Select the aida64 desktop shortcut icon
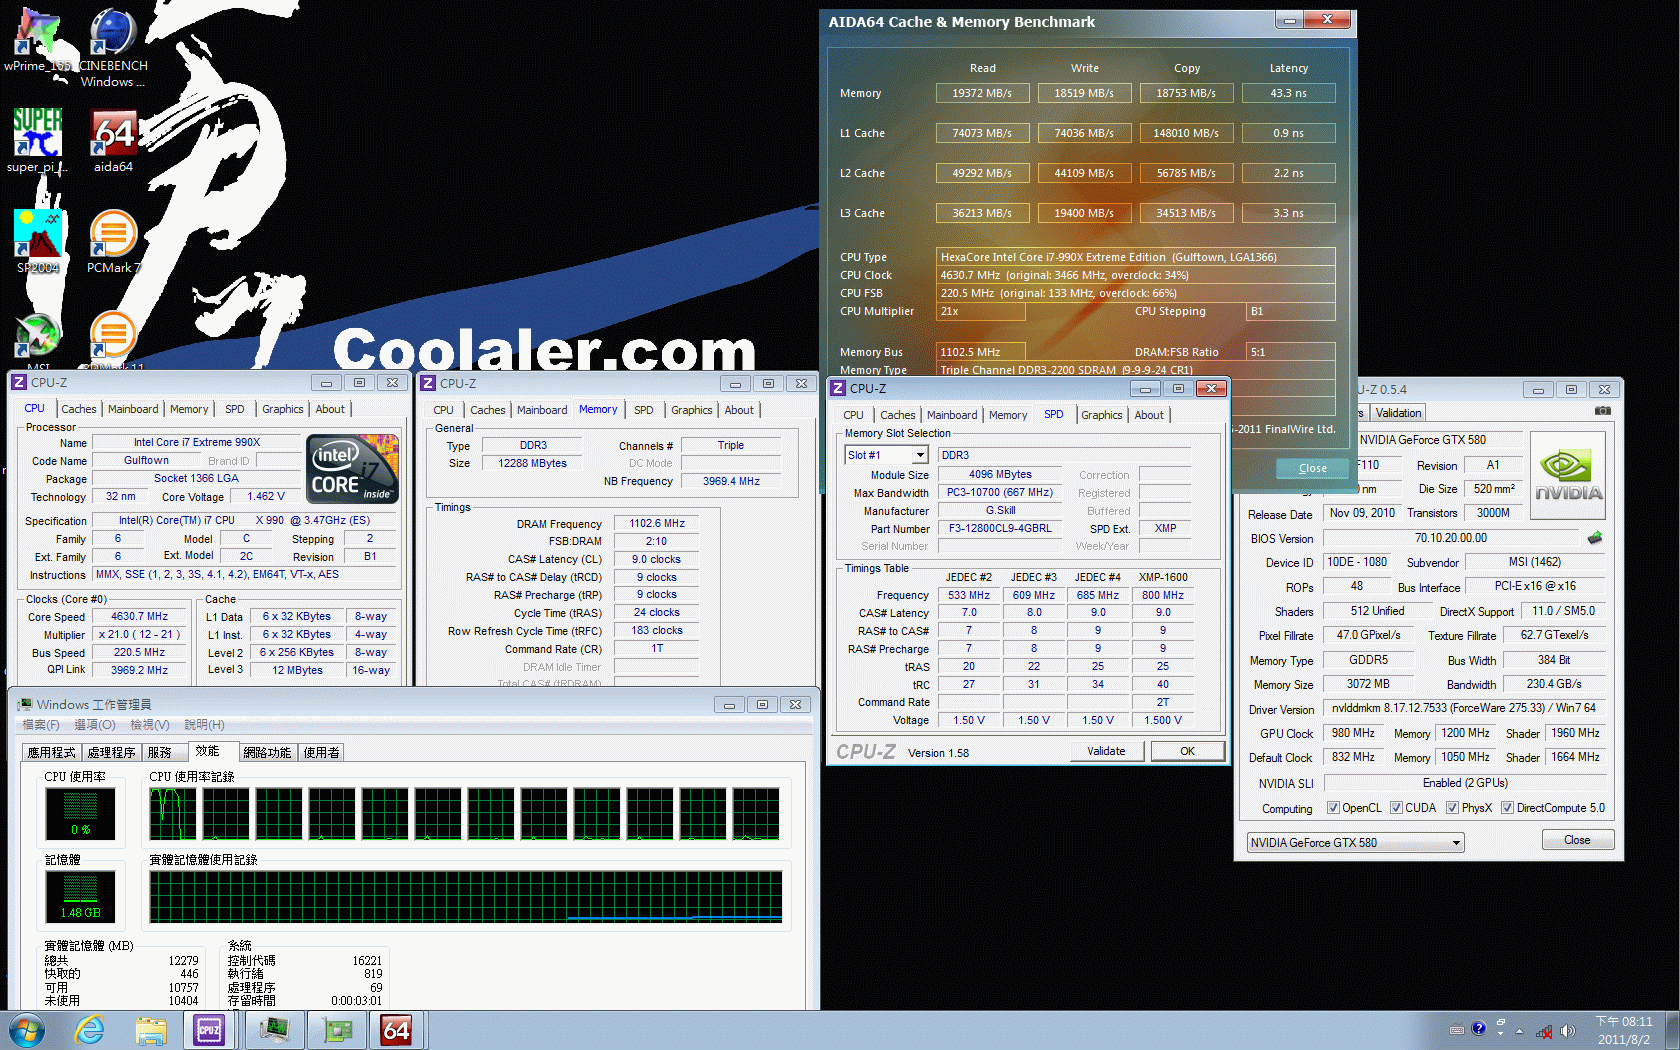Screen dimensions: 1680x1050 pyautogui.click(x=113, y=140)
